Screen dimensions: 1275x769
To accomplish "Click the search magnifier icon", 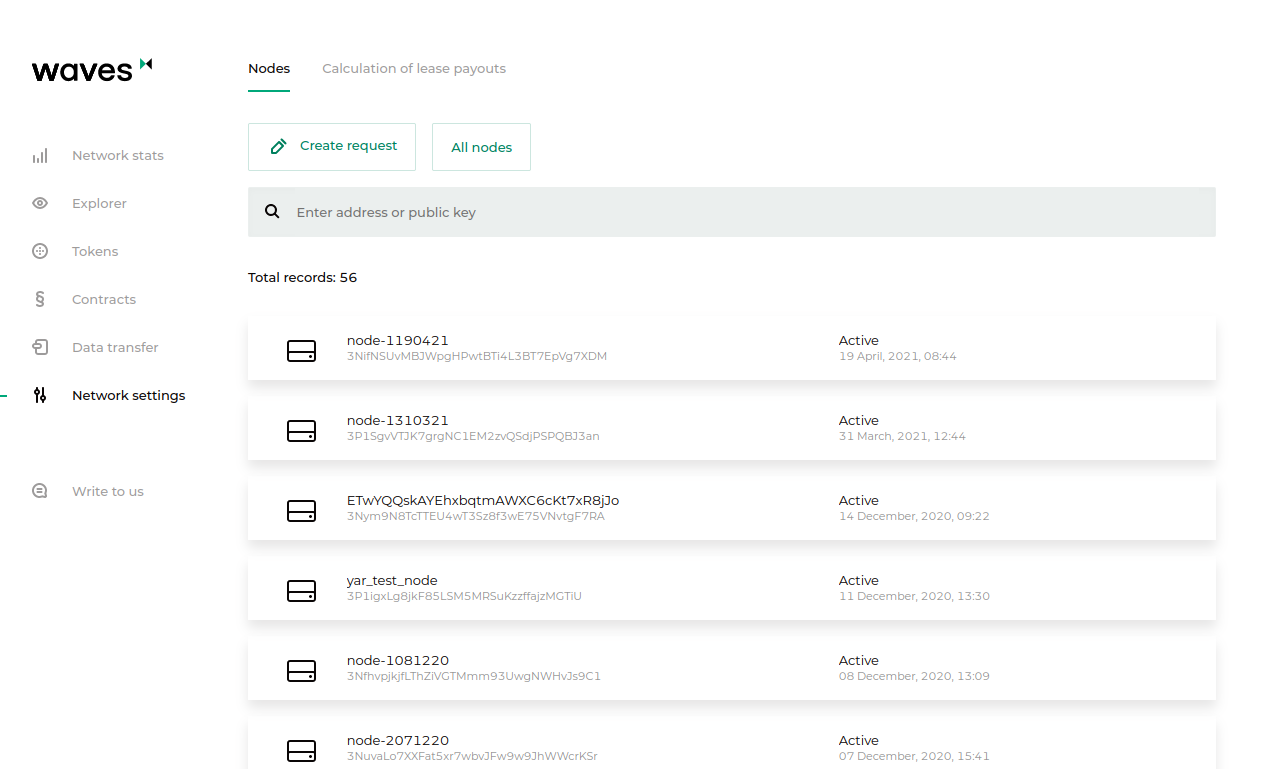I will (272, 212).
